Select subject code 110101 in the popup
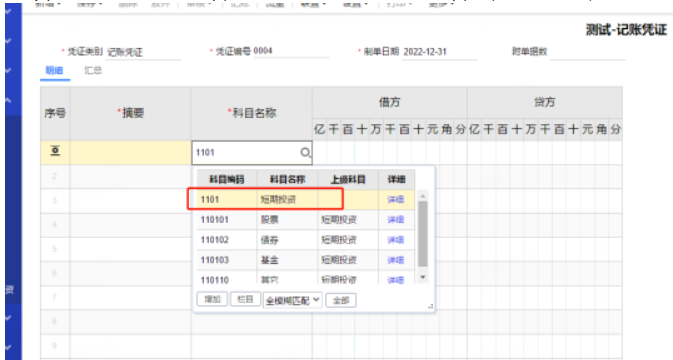 (x=215, y=220)
